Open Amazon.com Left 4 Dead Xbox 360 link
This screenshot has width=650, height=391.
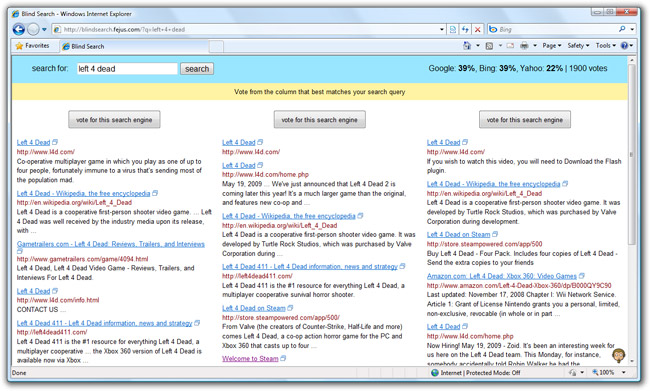pos(502,276)
